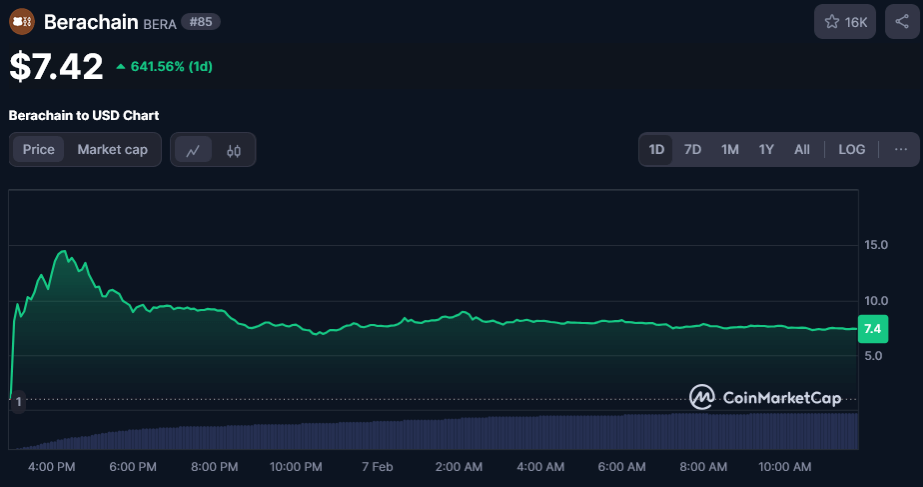923x487 pixels.
Task: View the All time range
Action: coord(802,149)
